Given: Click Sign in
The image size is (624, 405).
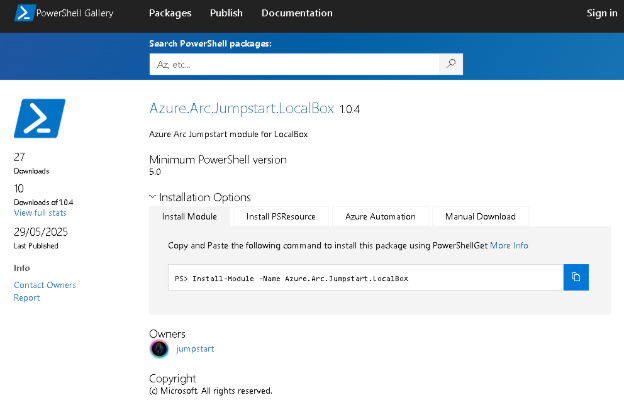Looking at the screenshot, I should tap(602, 13).
